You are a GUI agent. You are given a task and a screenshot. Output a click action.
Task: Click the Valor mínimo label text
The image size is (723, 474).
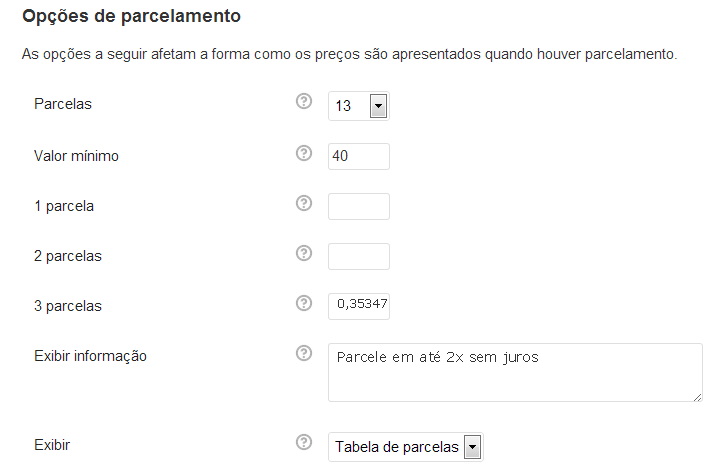[x=77, y=155]
